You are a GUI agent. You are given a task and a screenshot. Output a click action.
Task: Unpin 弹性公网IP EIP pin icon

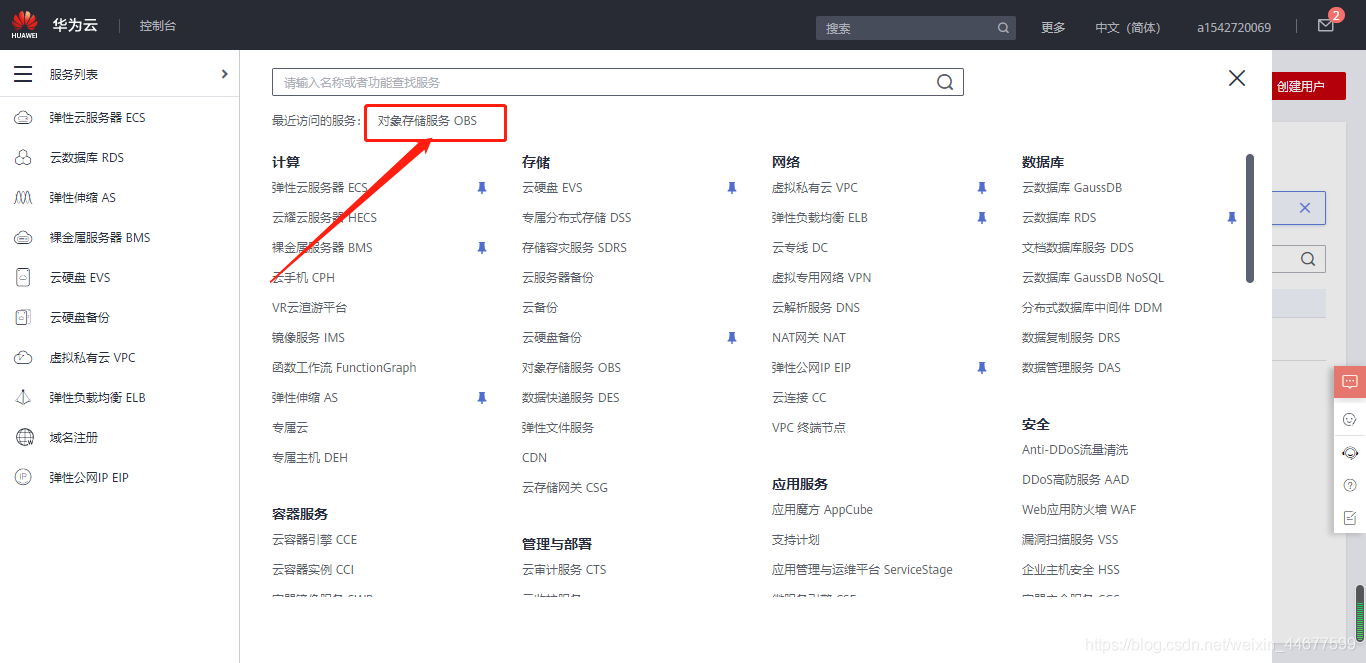point(981,367)
